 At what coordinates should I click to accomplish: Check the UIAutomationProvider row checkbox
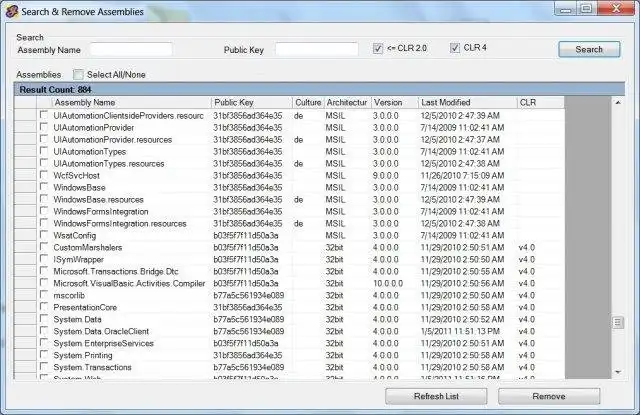coord(44,127)
